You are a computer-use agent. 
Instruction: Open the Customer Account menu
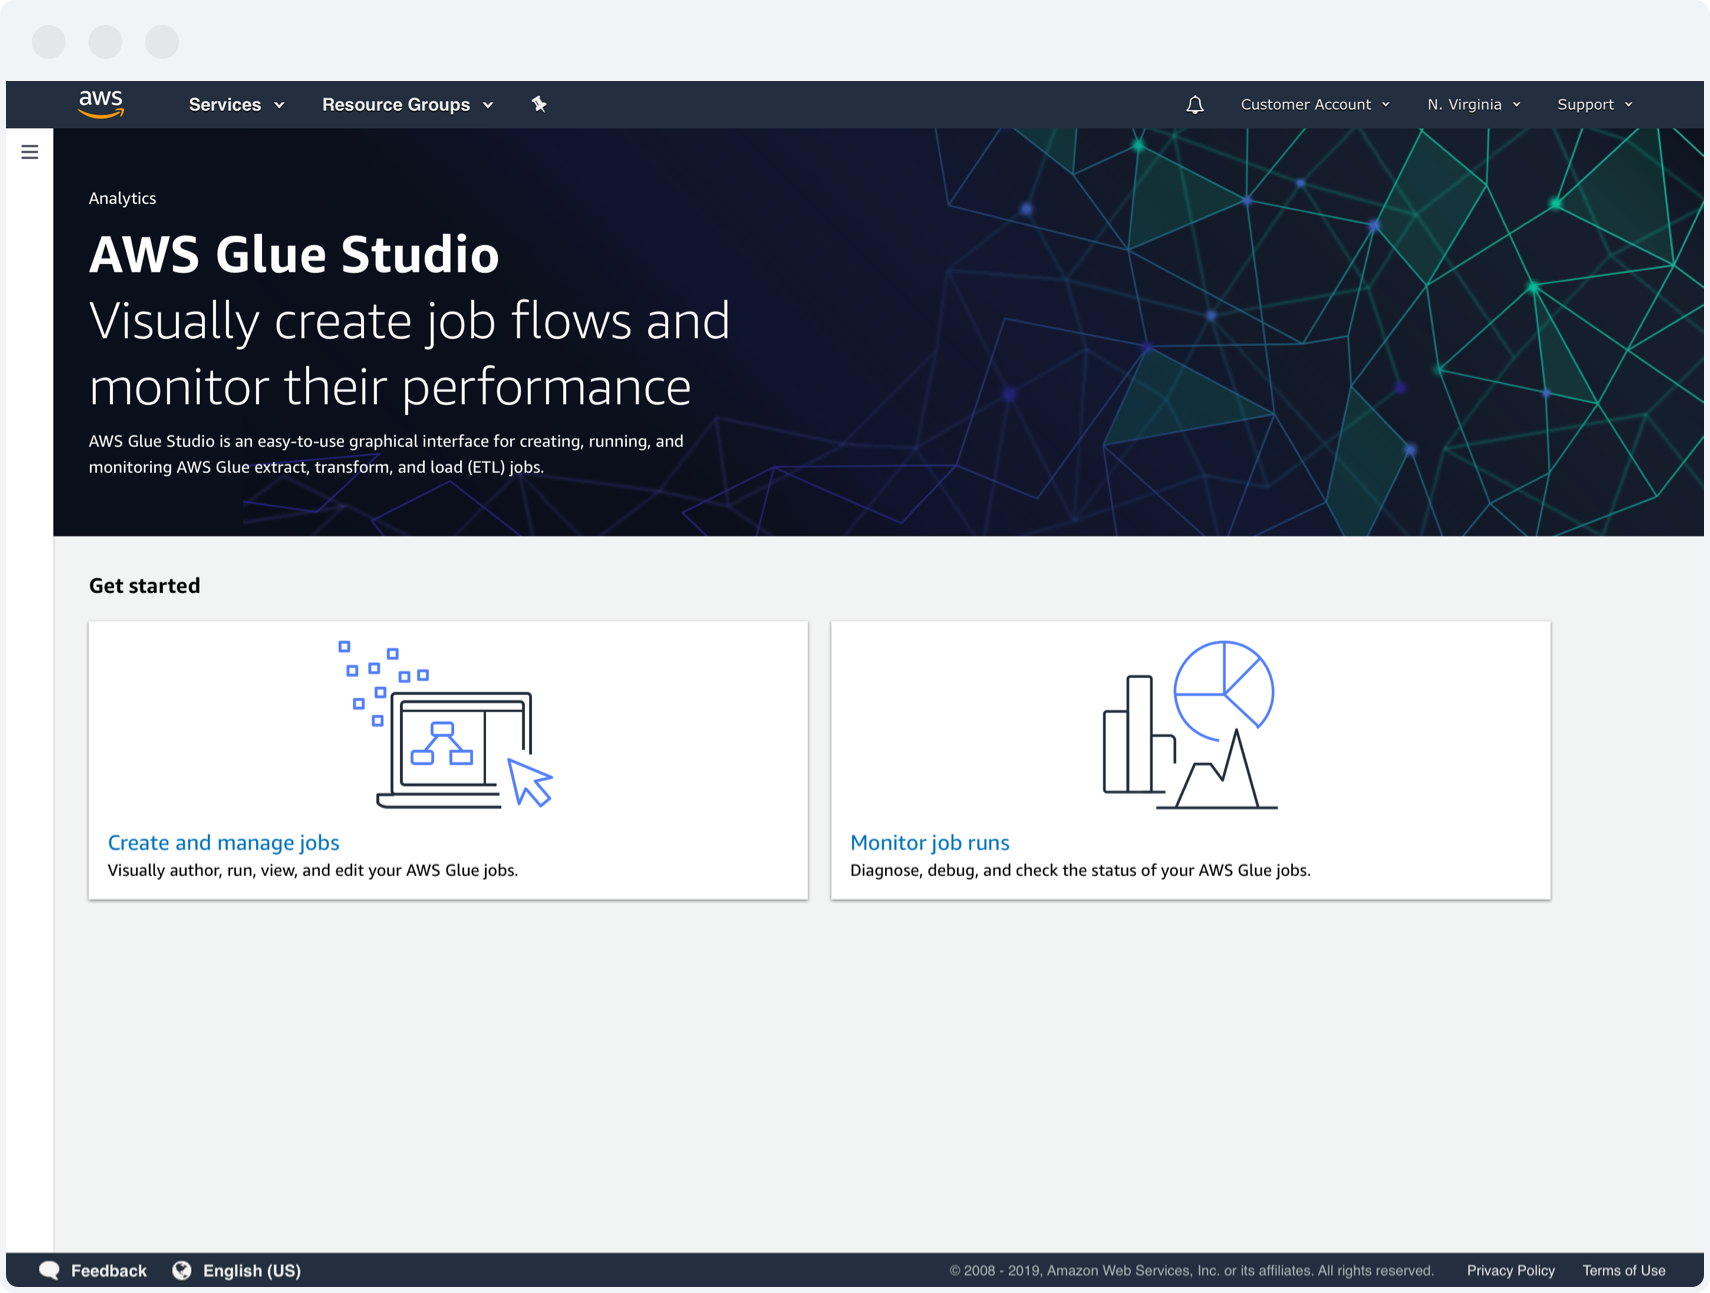coord(1315,104)
